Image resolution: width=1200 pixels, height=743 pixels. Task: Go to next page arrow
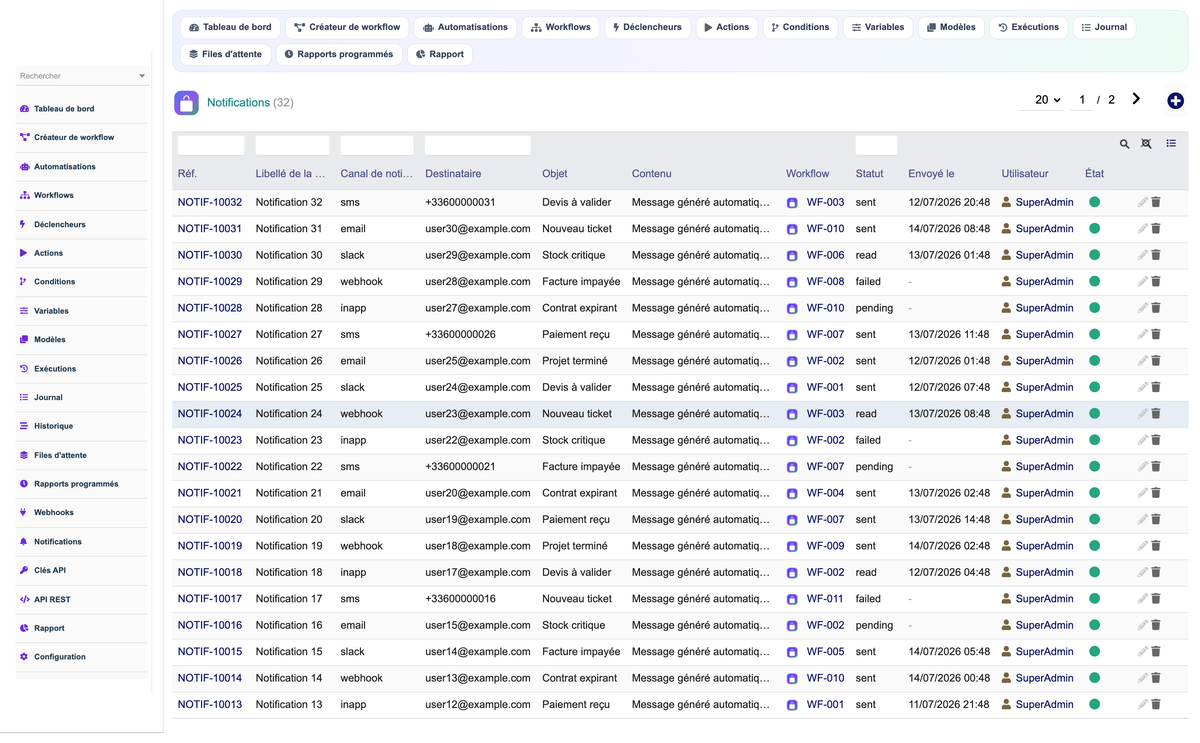tap(1136, 99)
